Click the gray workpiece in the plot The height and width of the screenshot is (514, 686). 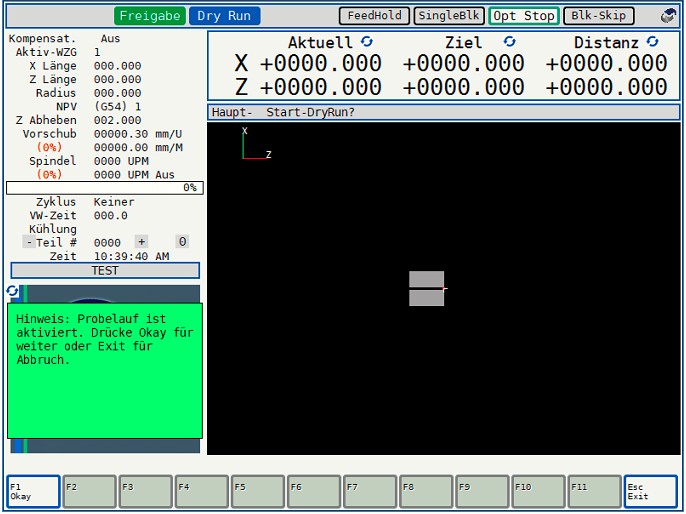tap(427, 289)
